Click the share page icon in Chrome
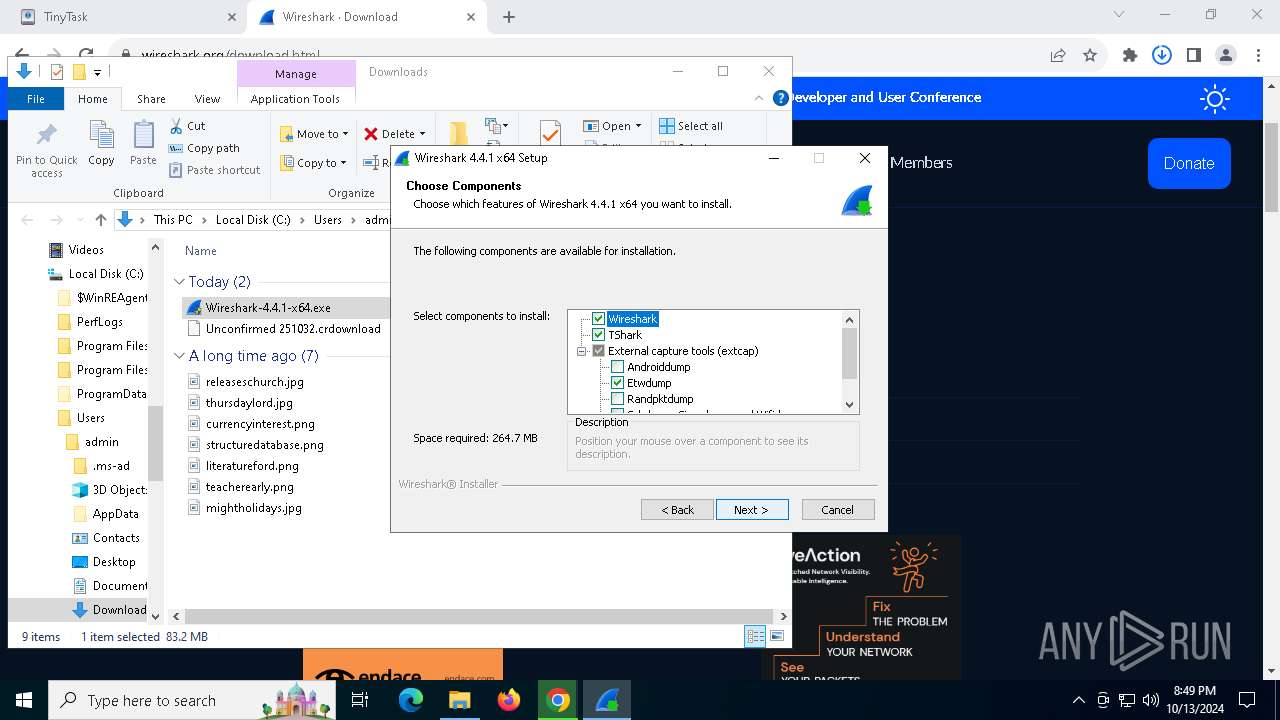Image resolution: width=1280 pixels, height=720 pixels. point(1058,56)
